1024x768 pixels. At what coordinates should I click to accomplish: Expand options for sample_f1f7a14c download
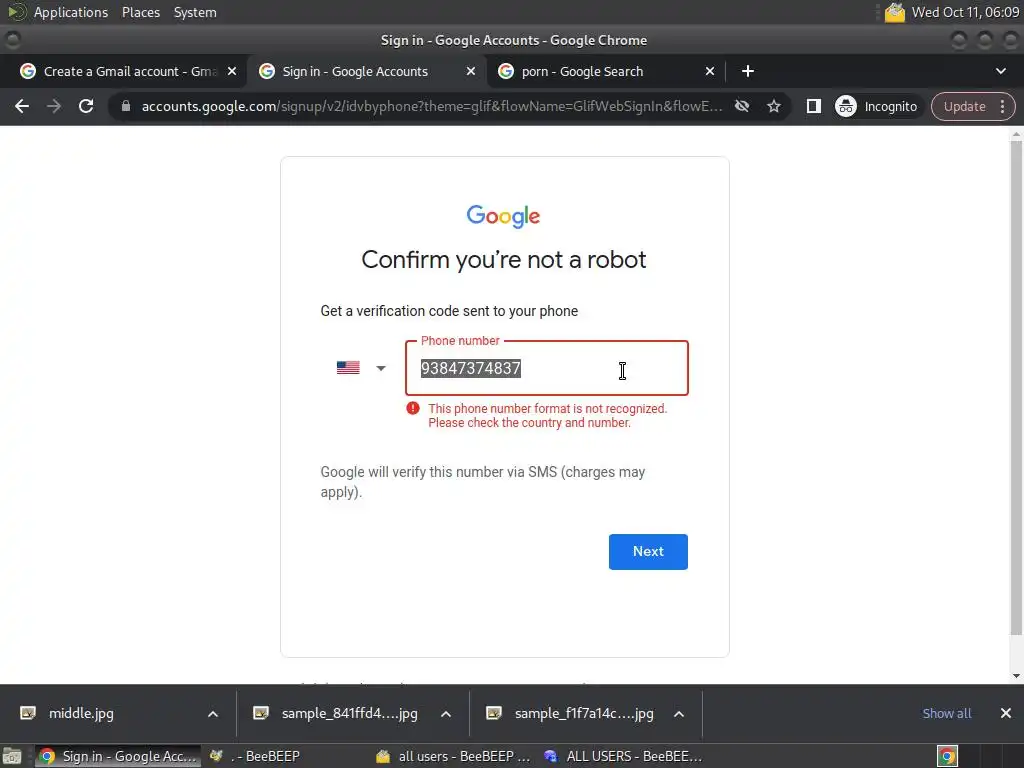pos(679,714)
